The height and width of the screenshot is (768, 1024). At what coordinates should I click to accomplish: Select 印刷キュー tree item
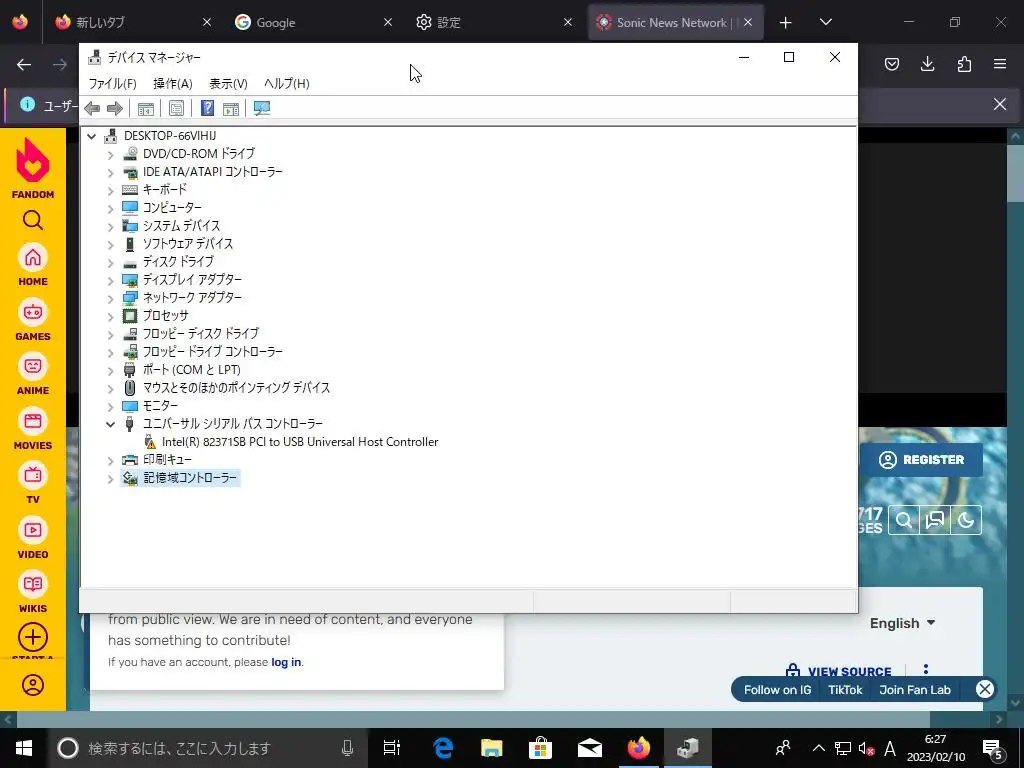click(167, 460)
